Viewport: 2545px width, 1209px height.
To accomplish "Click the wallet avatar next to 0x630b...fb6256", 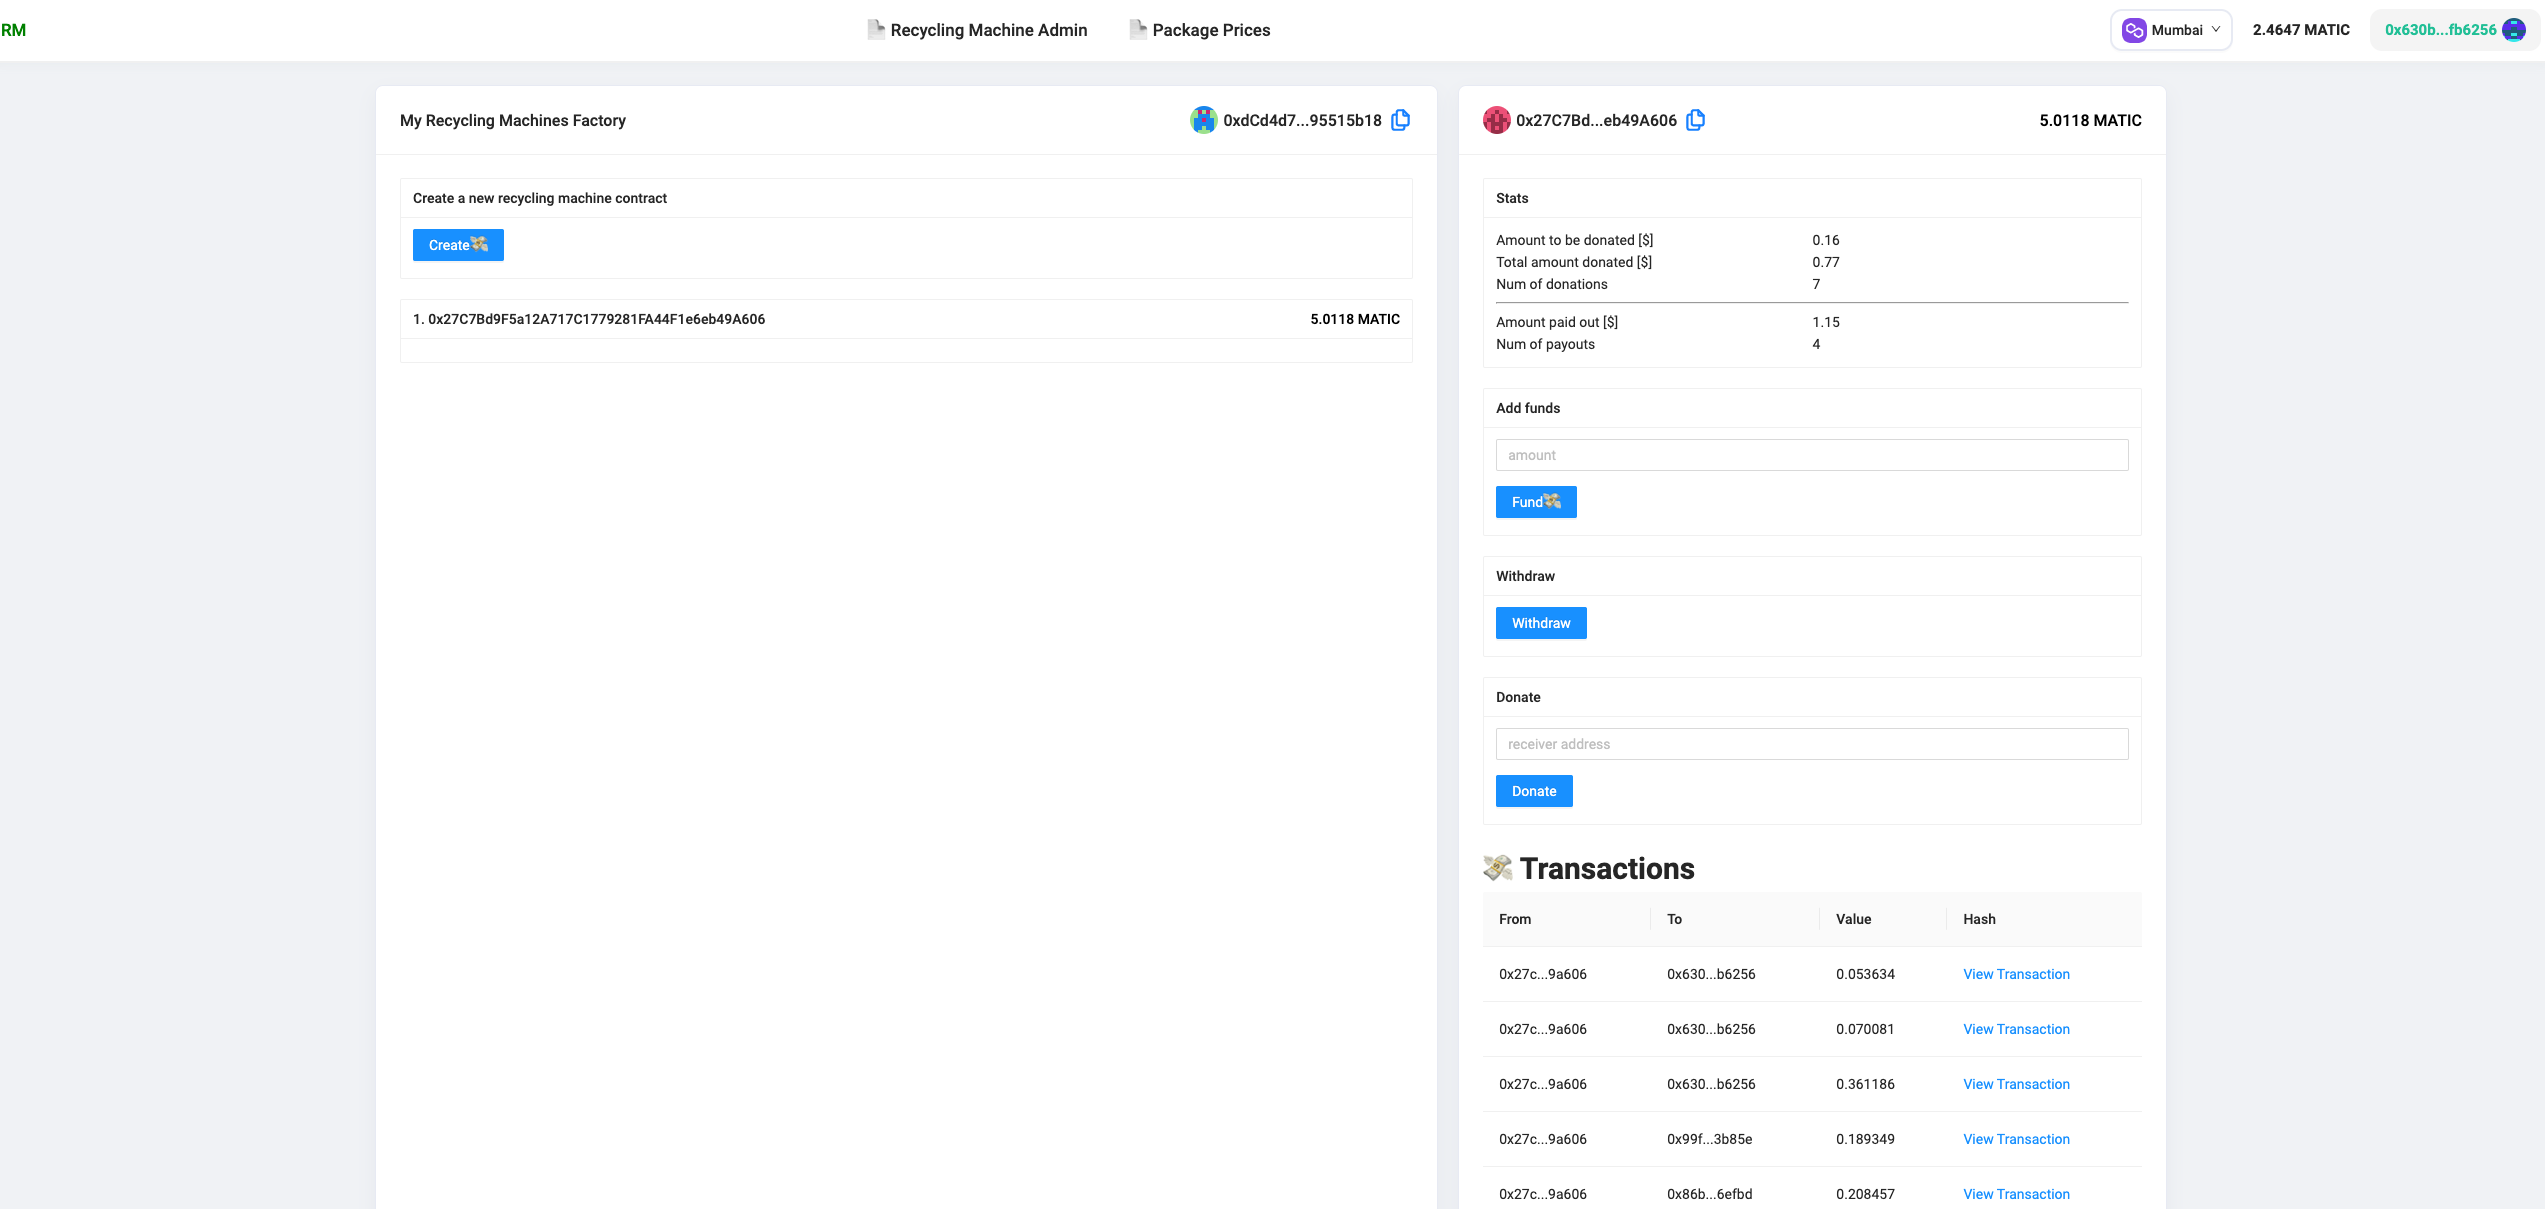I will (2514, 30).
